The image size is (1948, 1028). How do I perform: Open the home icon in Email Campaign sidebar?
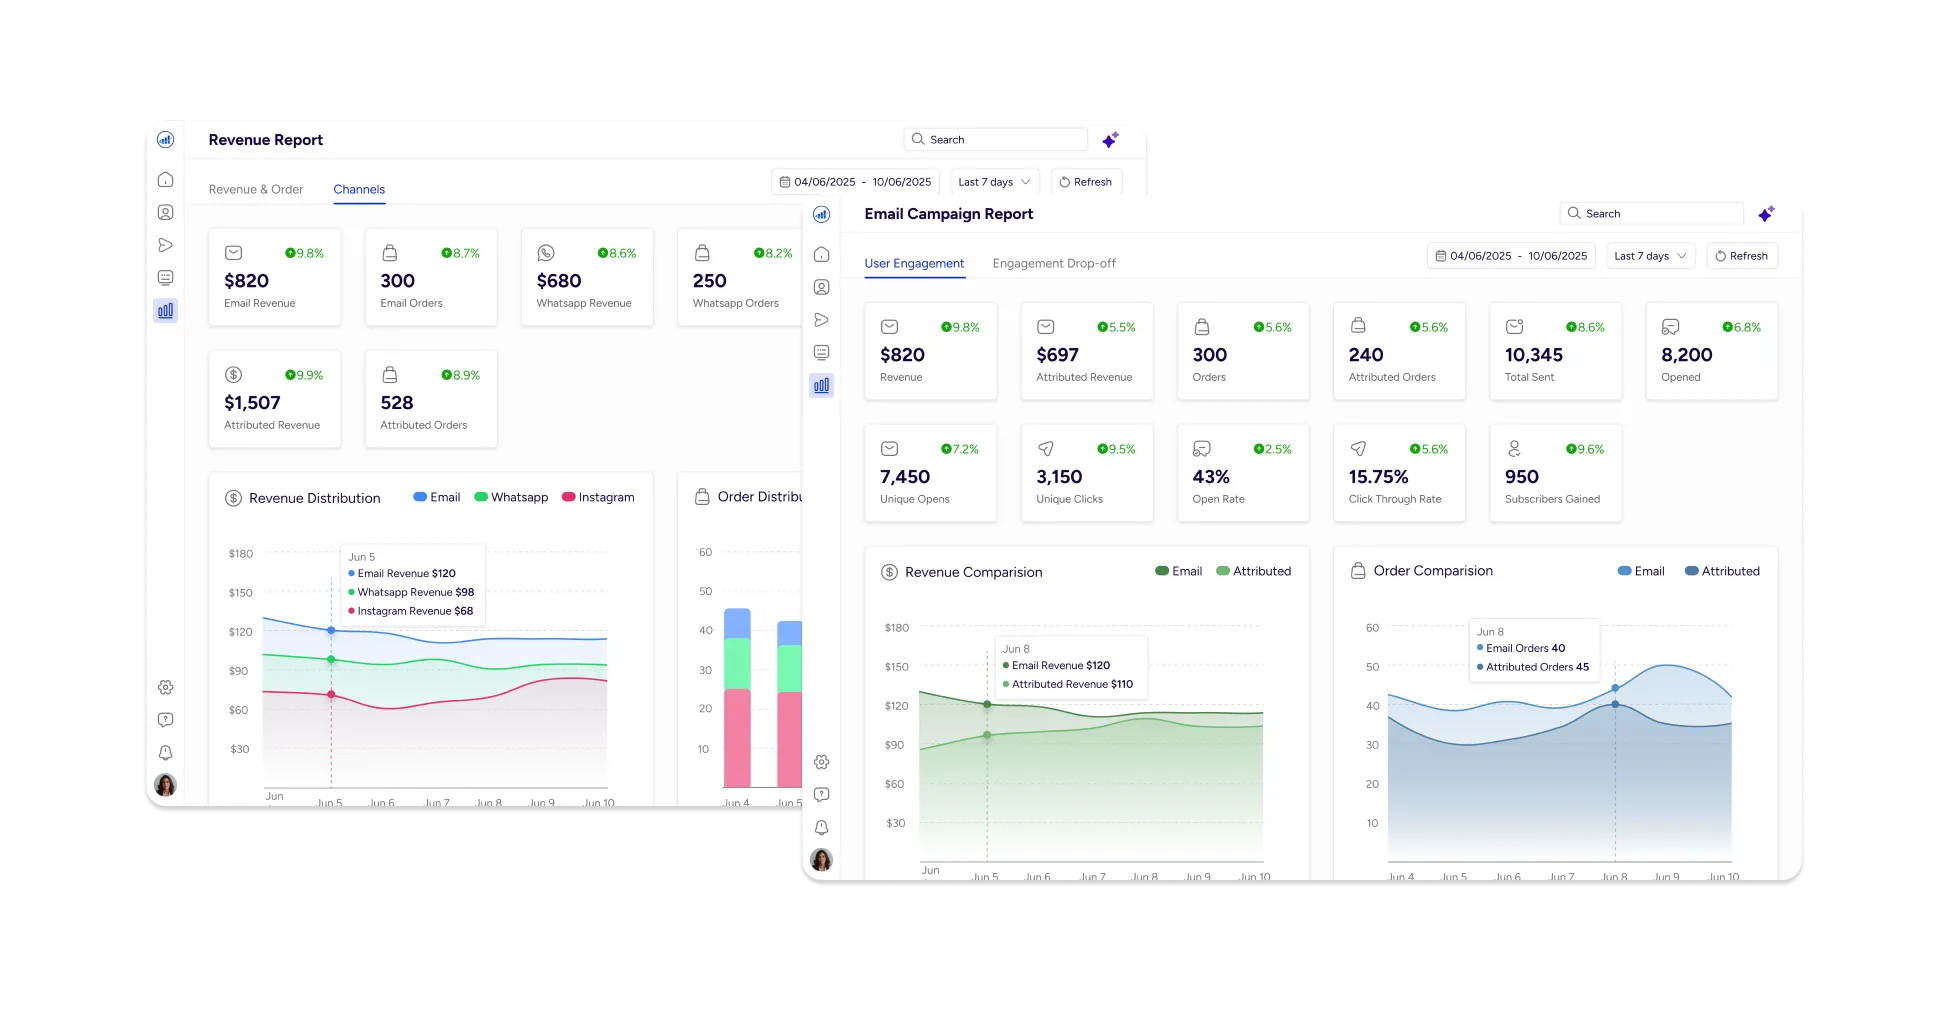[821, 254]
